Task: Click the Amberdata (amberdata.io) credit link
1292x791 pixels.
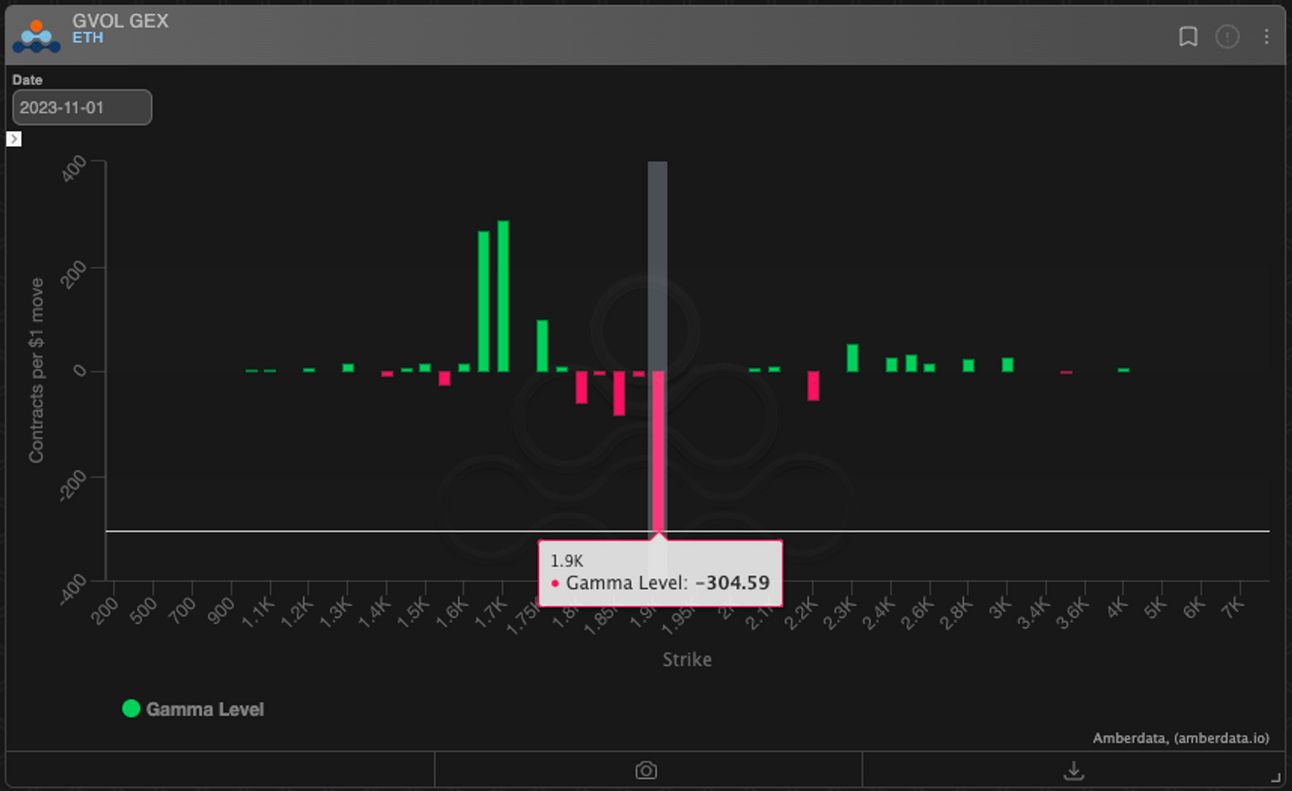Action: pos(1181,738)
